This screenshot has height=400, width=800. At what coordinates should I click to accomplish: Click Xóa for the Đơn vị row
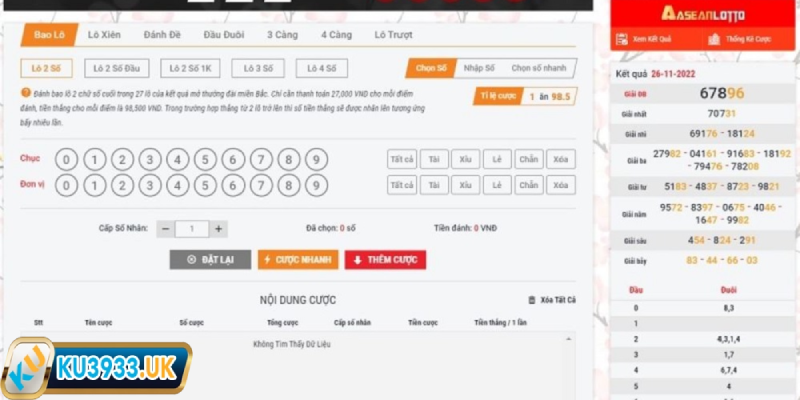(x=561, y=185)
